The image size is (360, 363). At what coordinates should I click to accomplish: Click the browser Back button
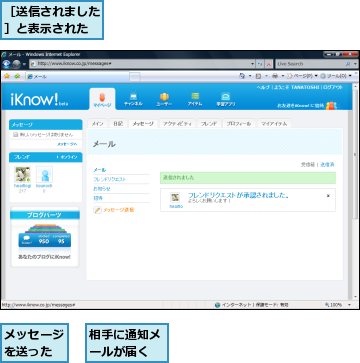6,64
